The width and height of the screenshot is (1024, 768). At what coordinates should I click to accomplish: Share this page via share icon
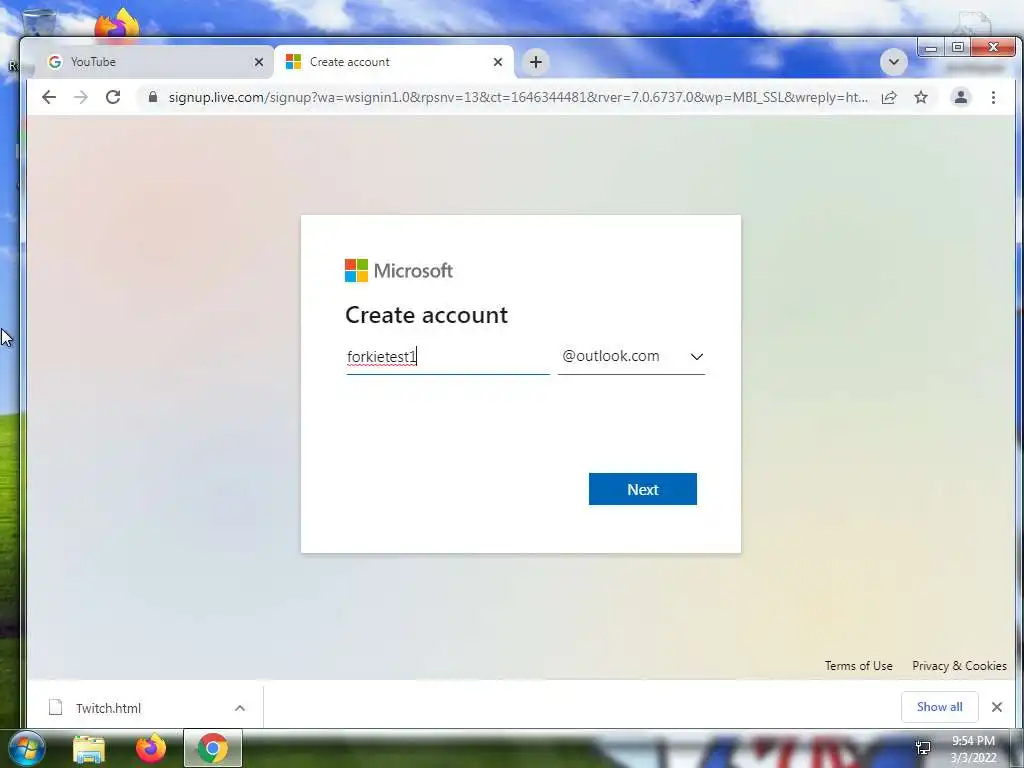click(x=889, y=97)
